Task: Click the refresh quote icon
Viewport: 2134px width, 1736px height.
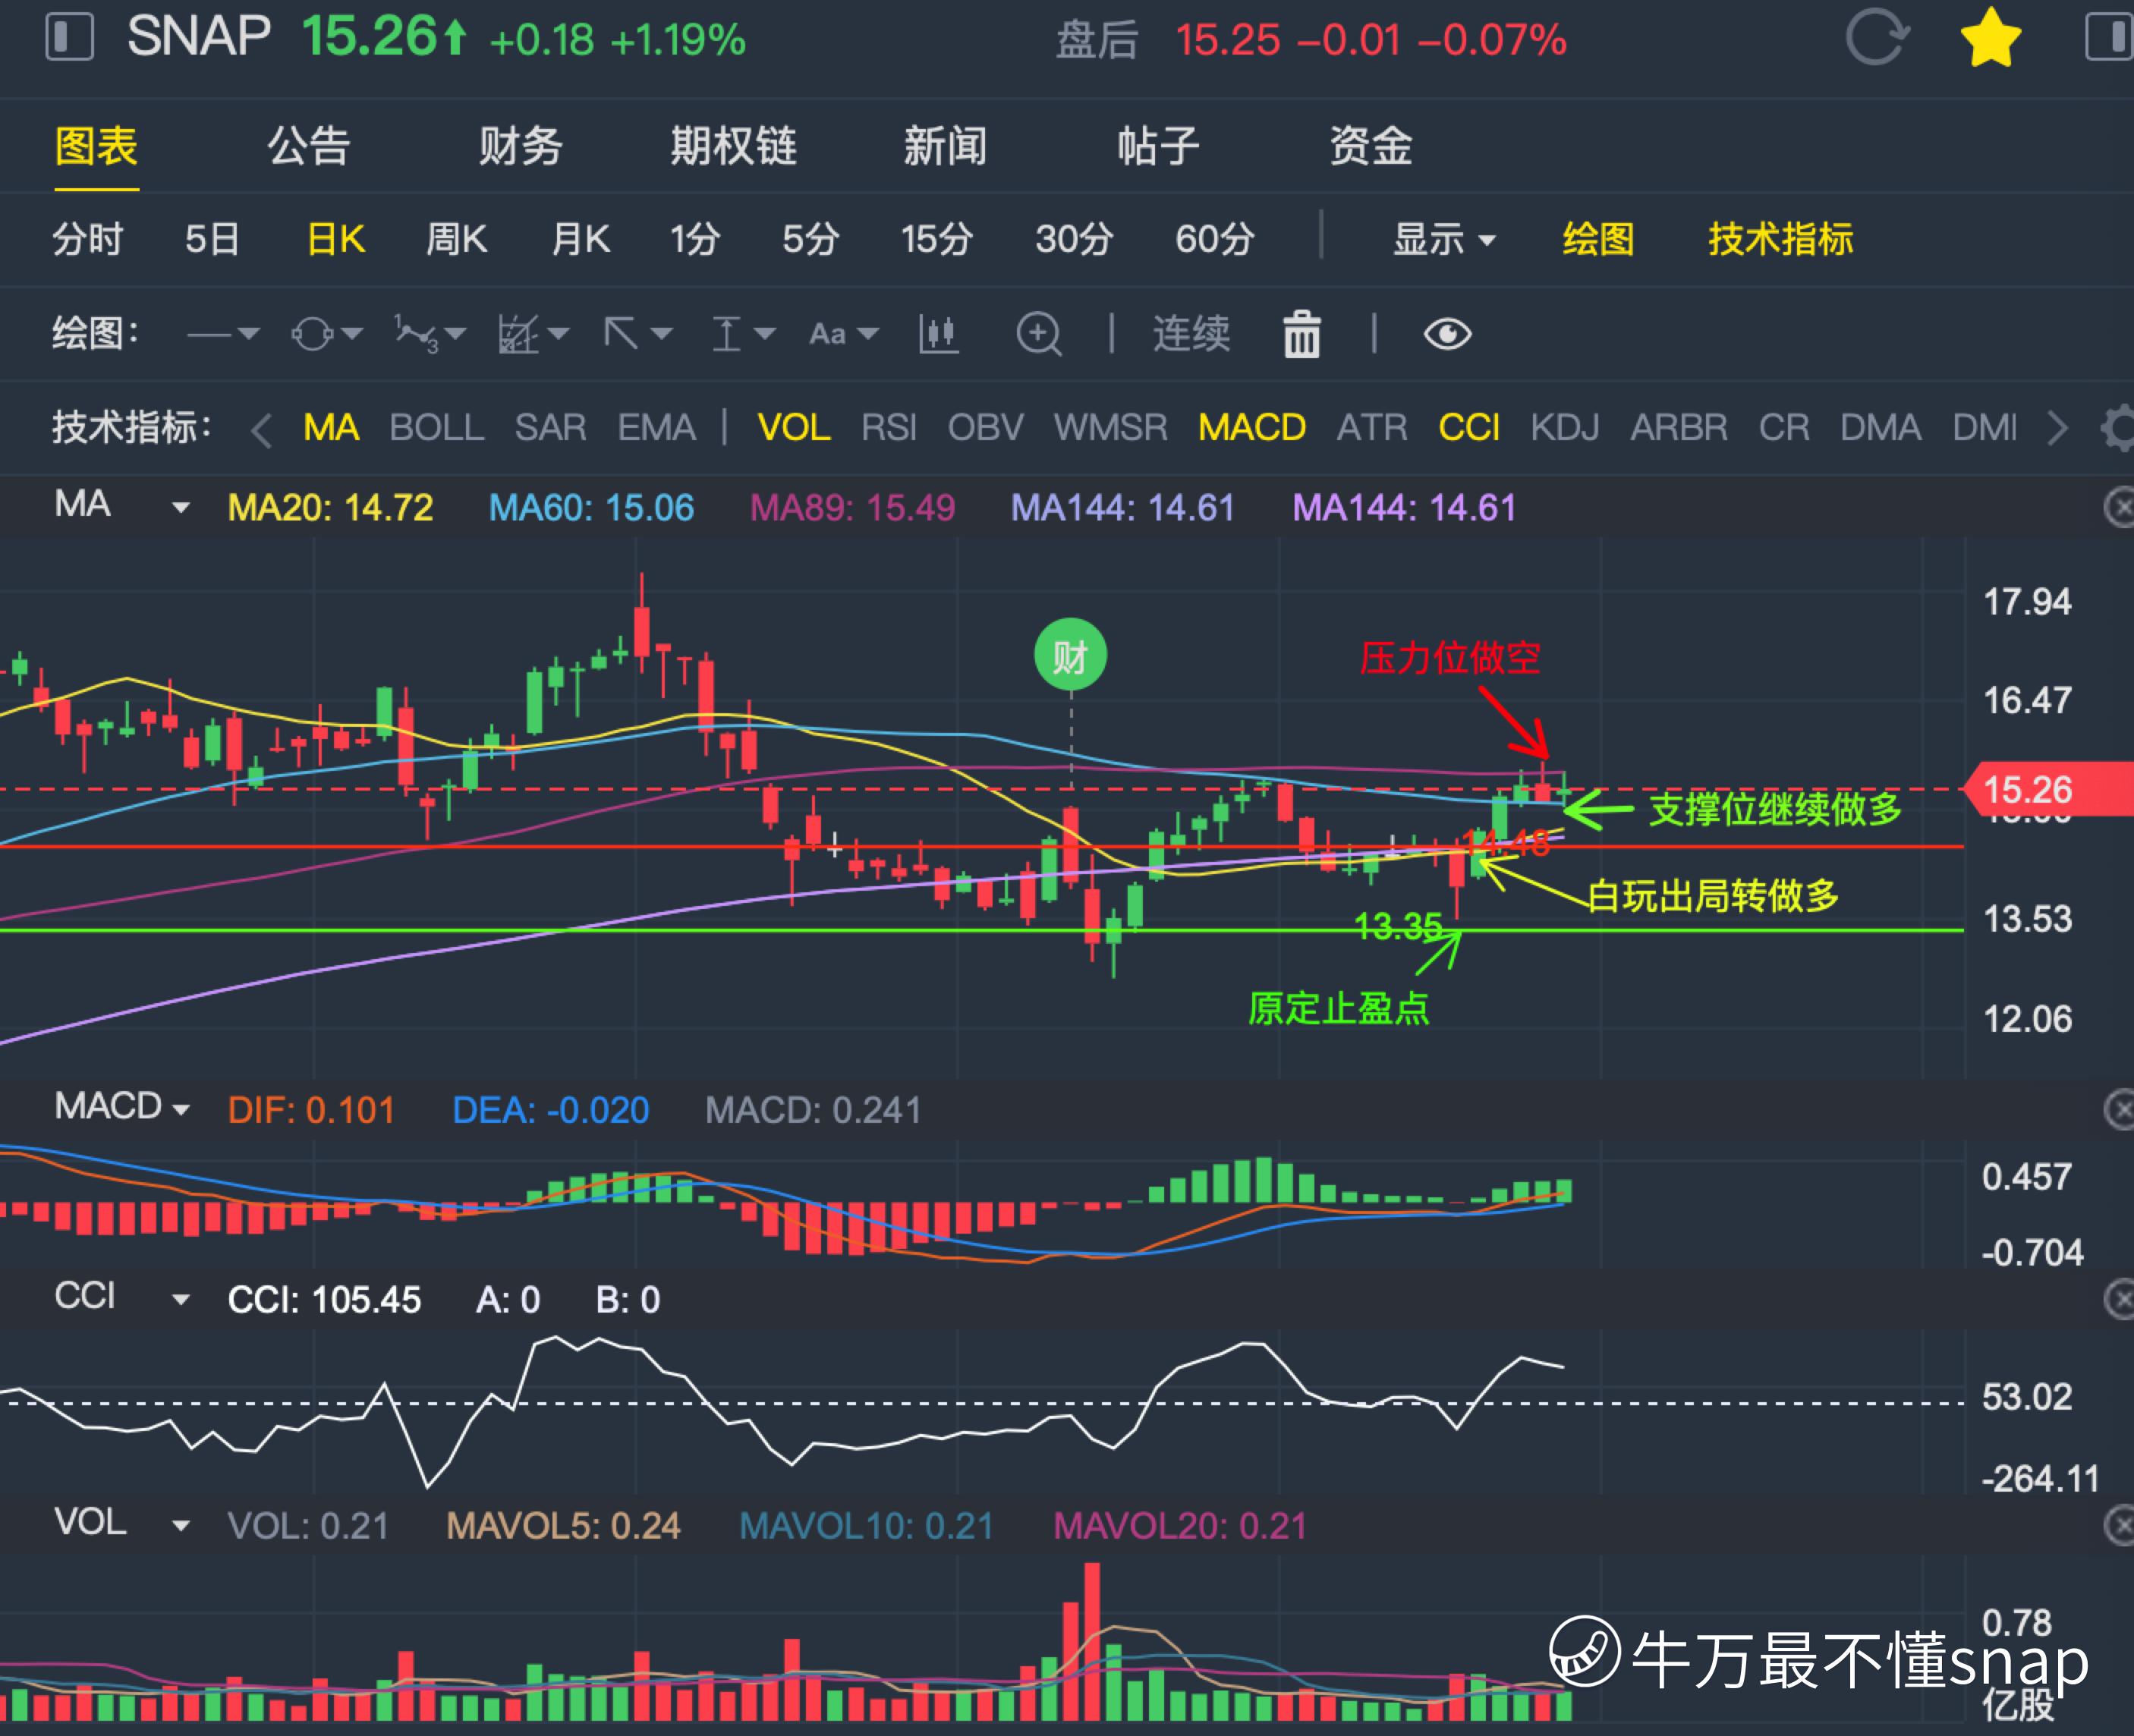Action: click(1877, 38)
